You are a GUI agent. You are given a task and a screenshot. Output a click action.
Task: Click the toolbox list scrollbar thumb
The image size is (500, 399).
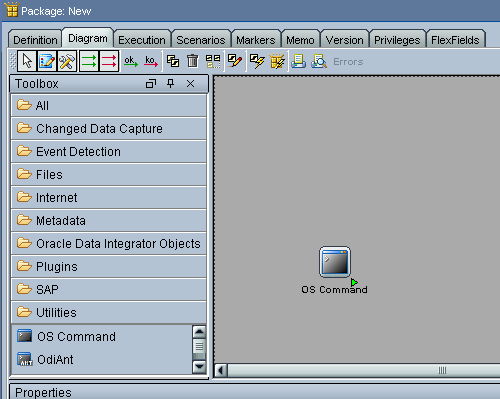(199, 346)
